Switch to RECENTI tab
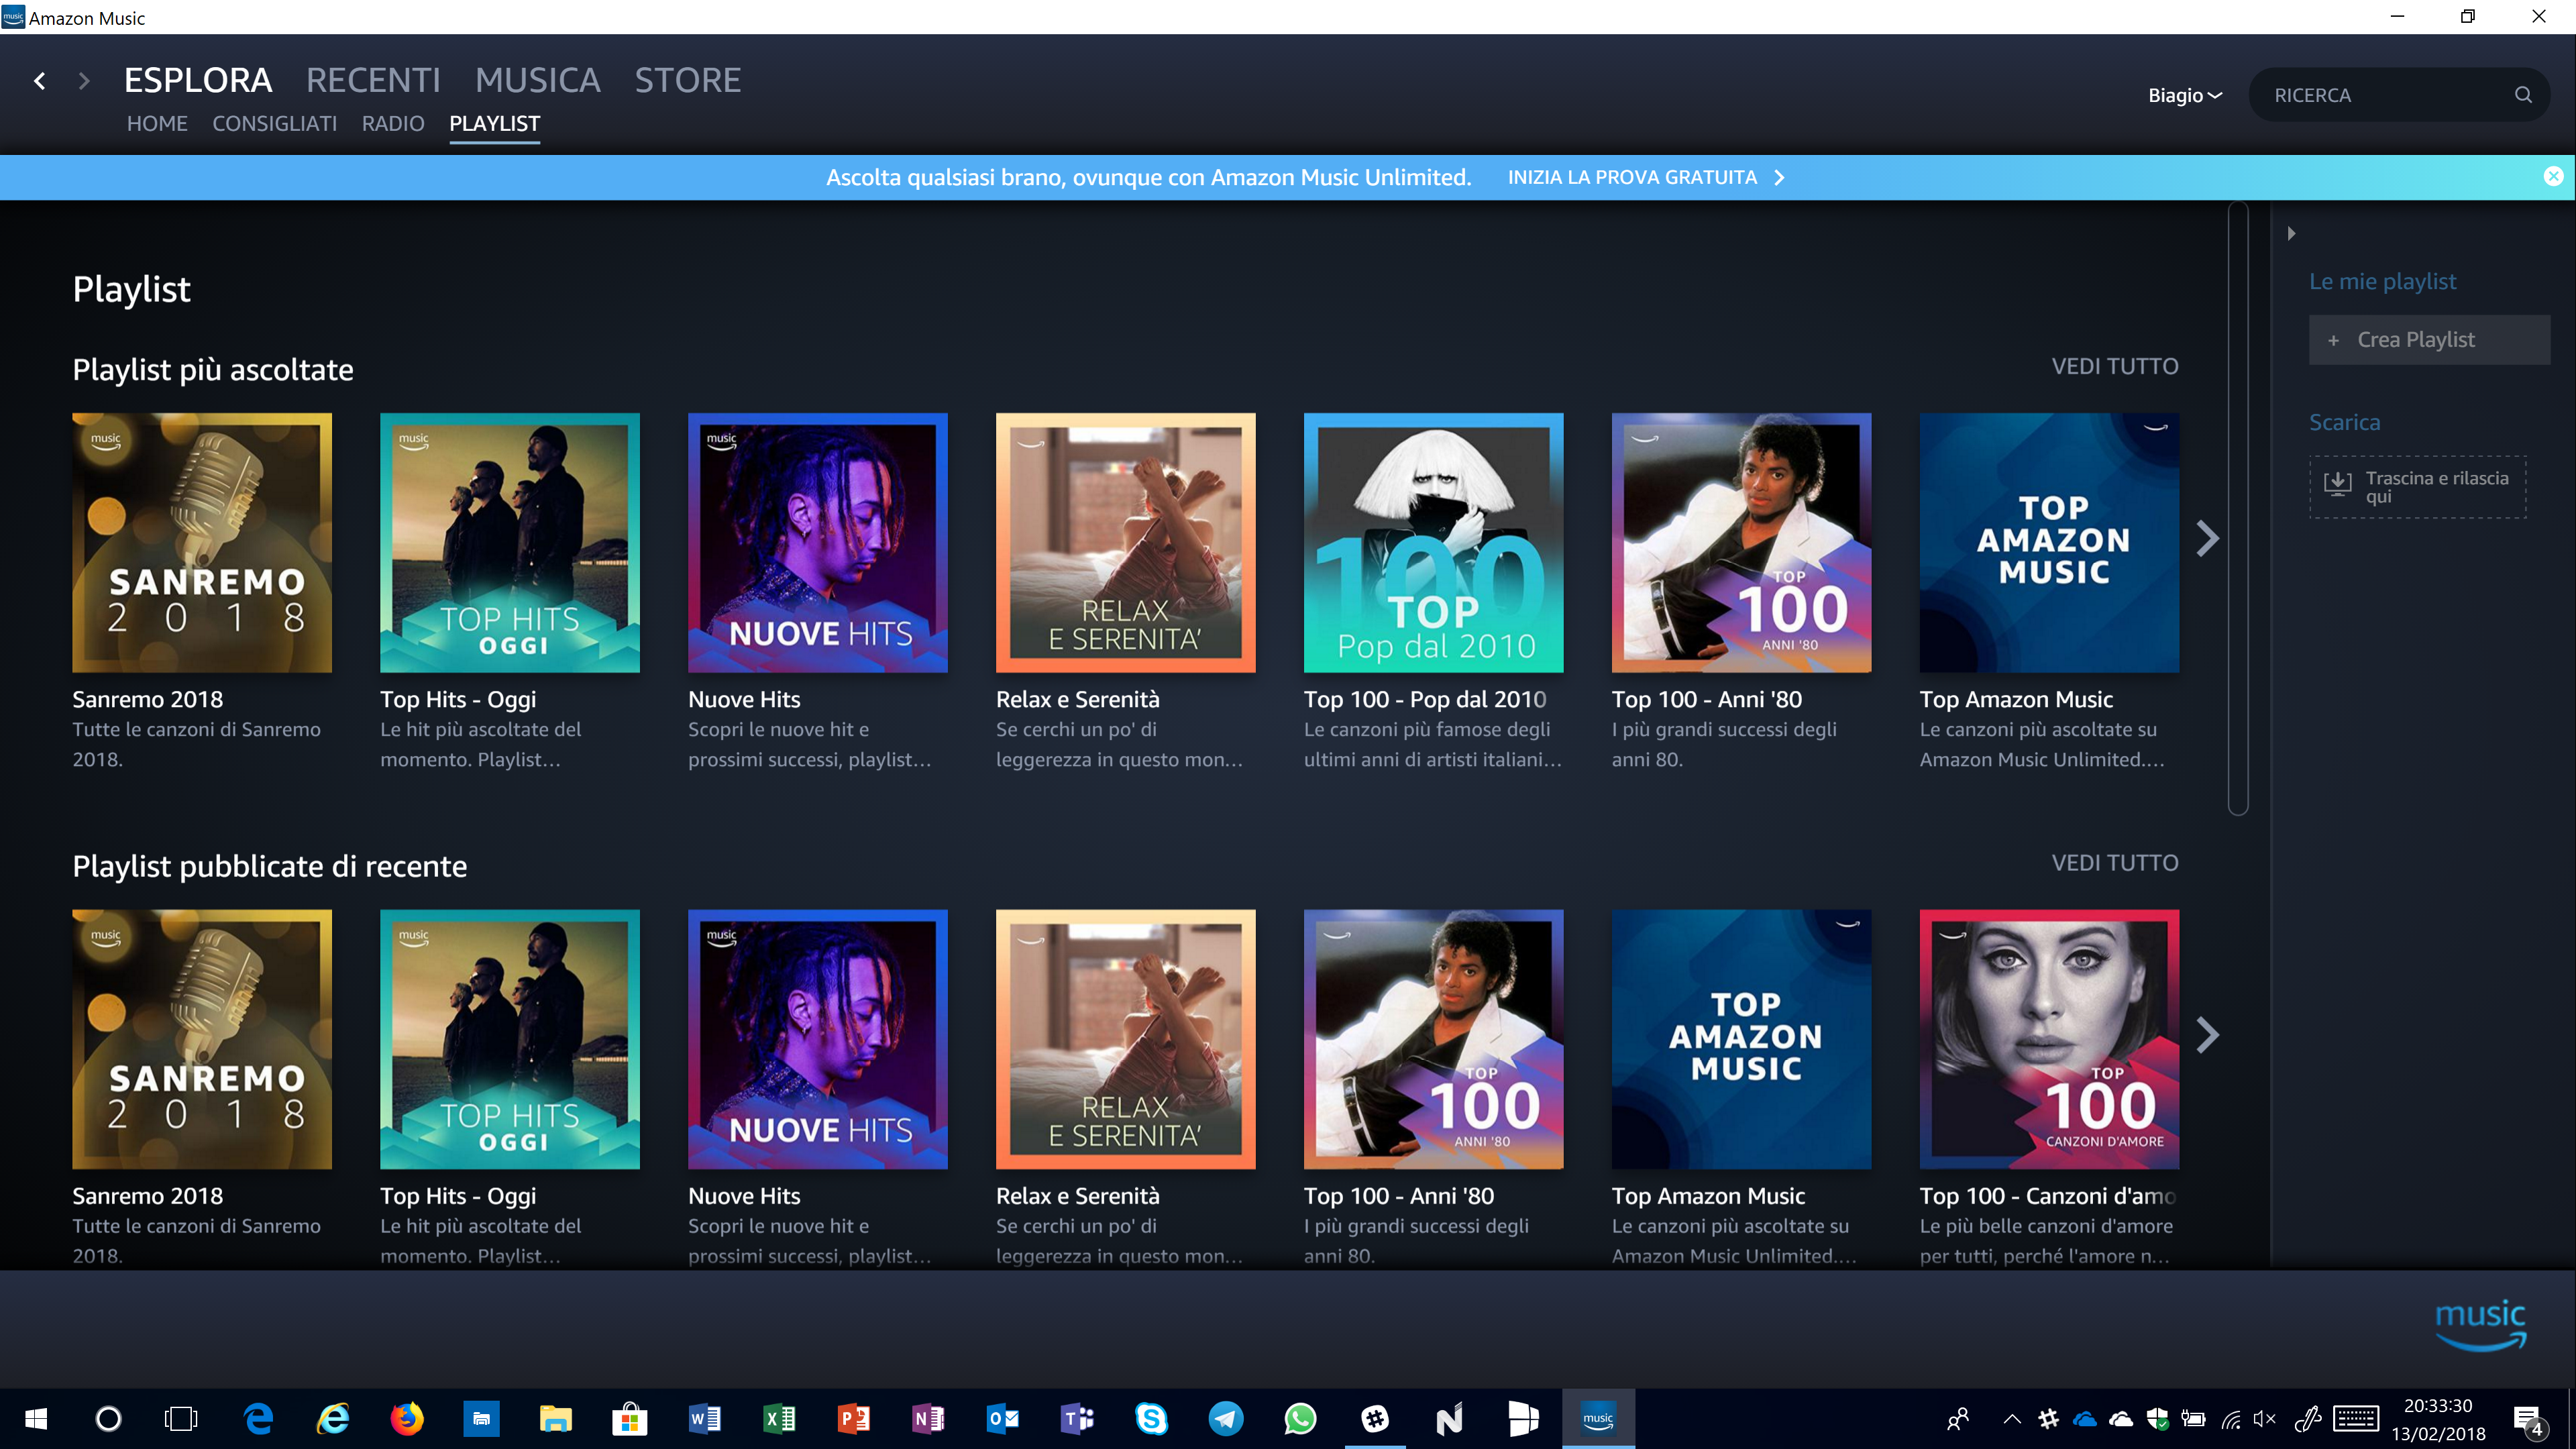 (x=373, y=80)
